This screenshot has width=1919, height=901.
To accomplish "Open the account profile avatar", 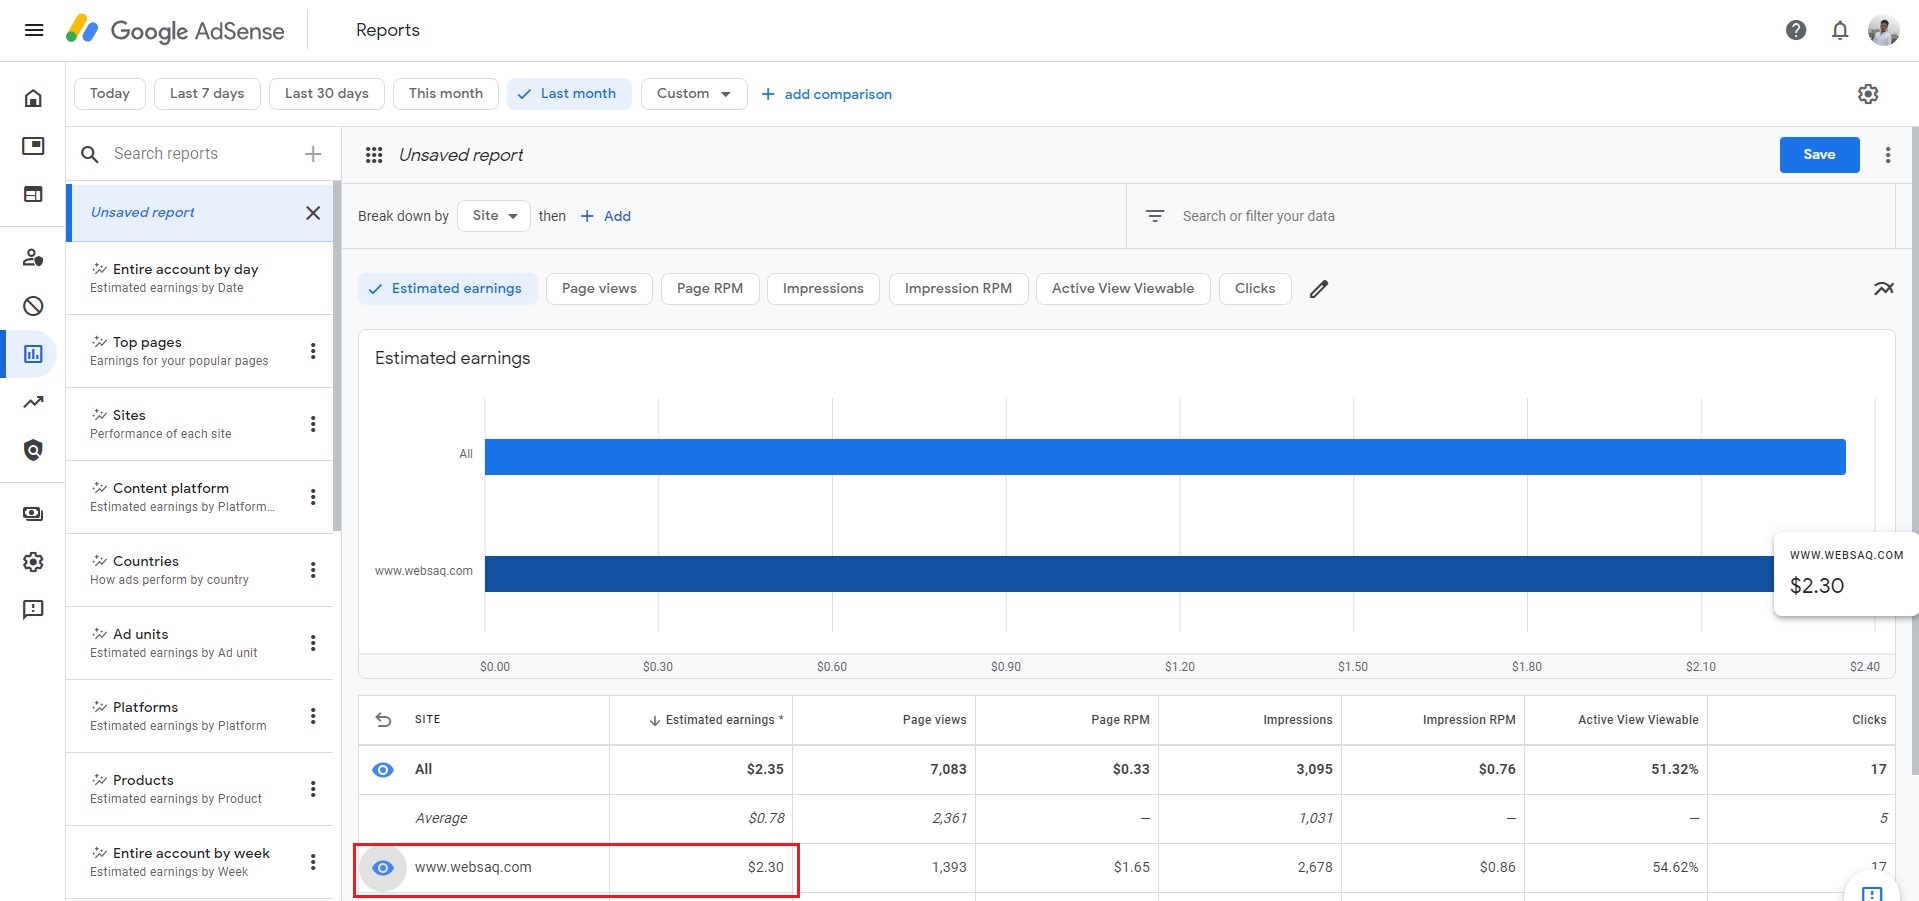I will pos(1884,30).
